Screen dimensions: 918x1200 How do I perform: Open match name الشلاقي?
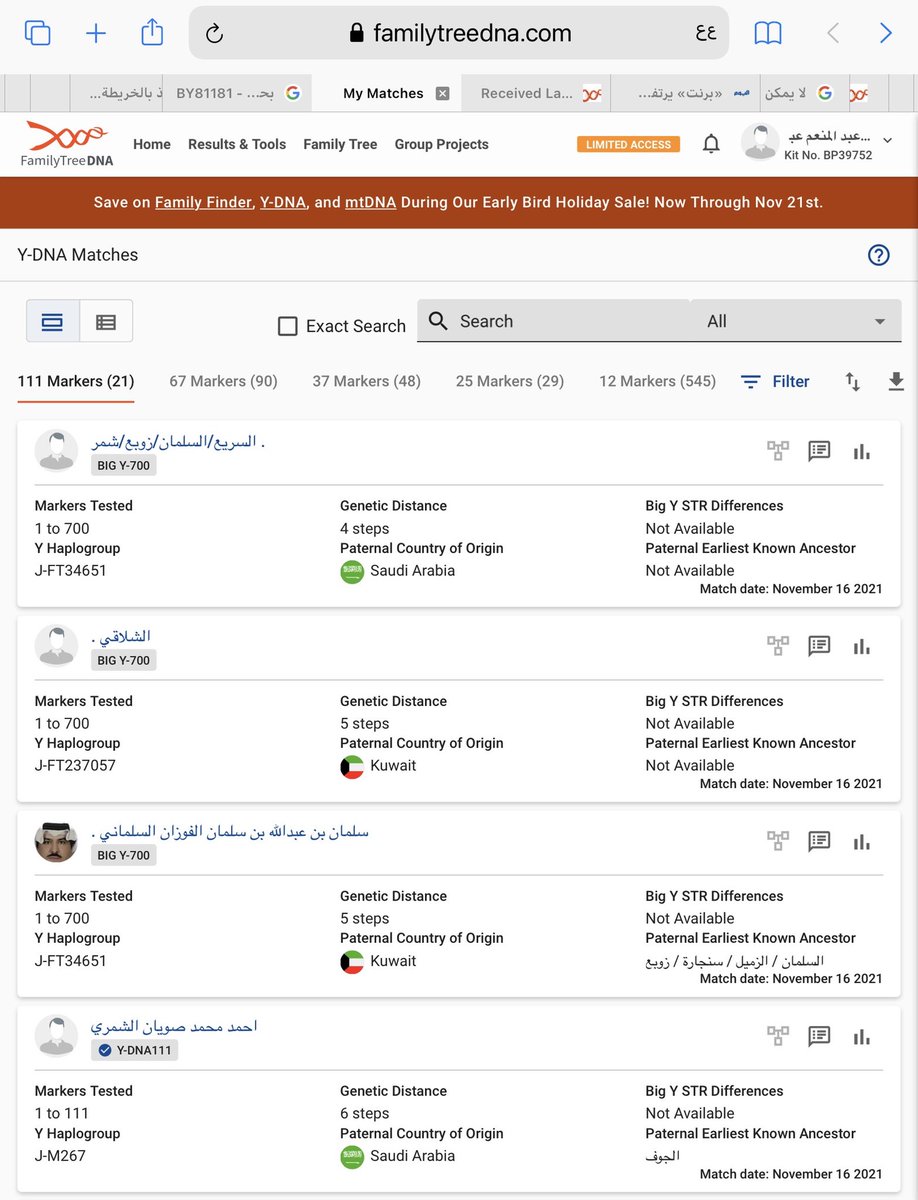(x=121, y=637)
